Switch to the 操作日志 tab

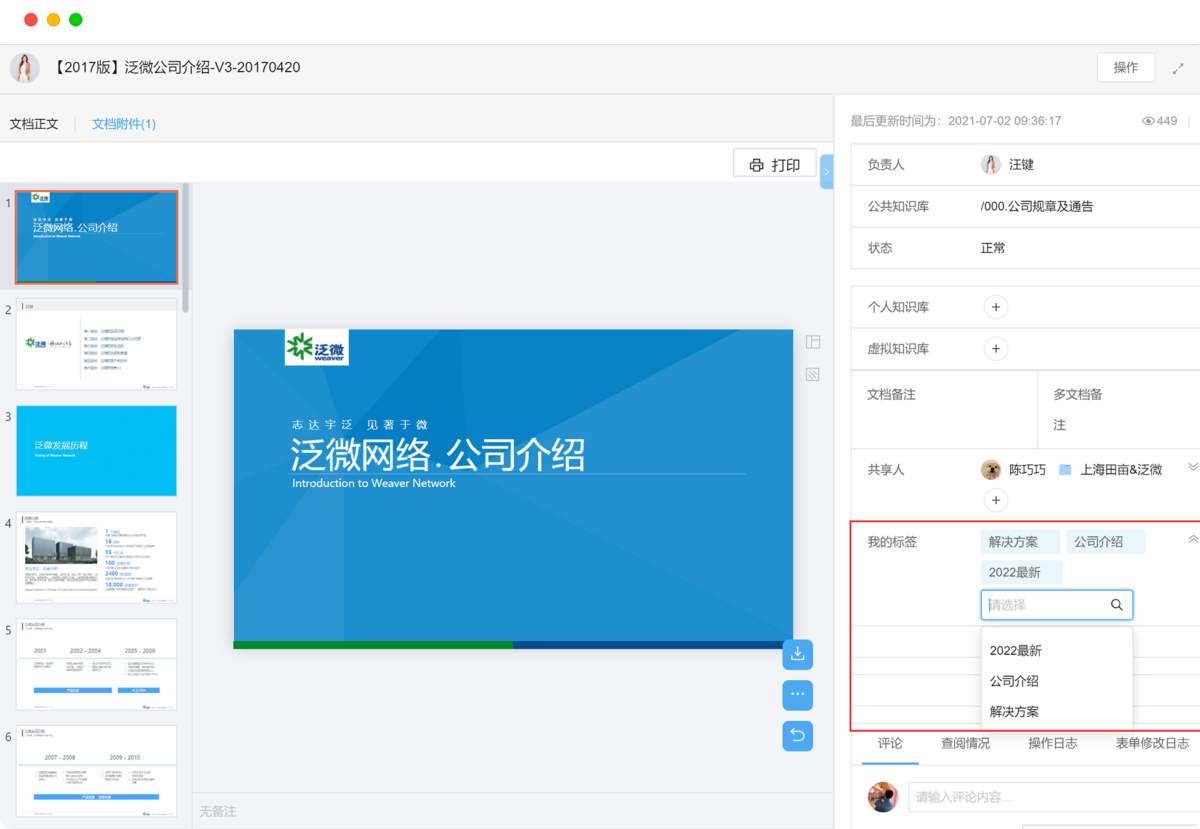(x=1053, y=743)
